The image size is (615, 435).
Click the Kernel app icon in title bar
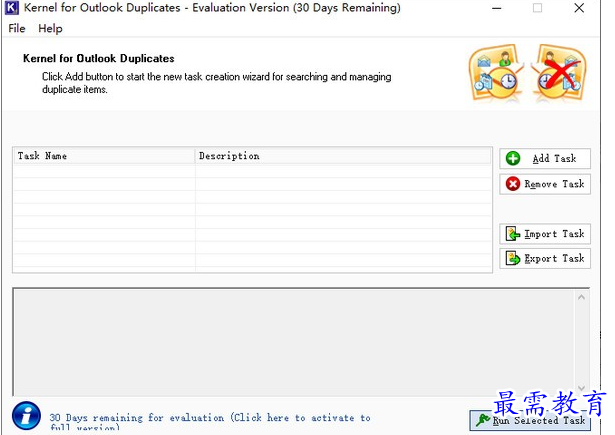click(x=11, y=8)
